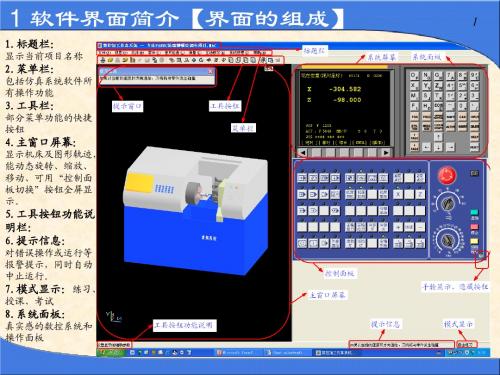This screenshot has width=500, height=375.
Task: Click the red feed hold button
Action: pyautogui.click(x=474, y=227)
